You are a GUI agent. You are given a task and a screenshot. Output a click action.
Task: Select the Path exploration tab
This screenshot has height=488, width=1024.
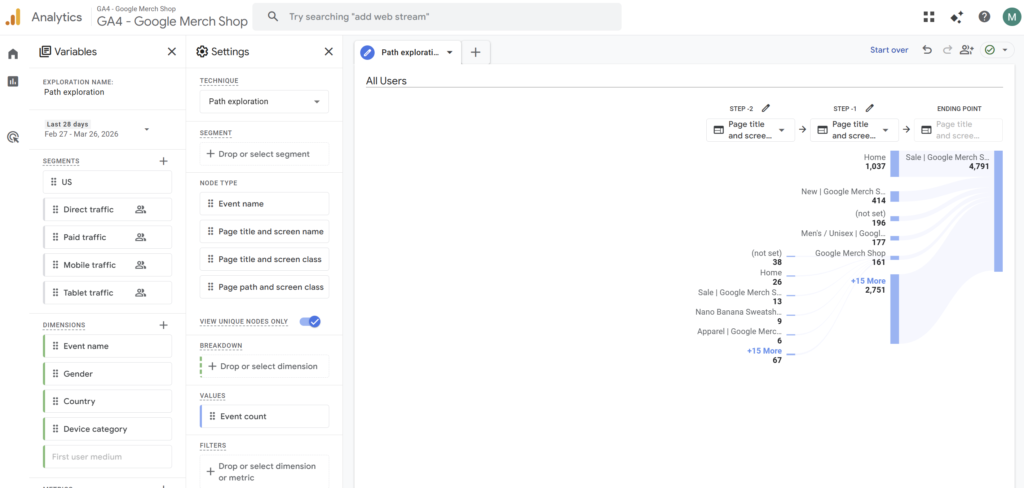(x=408, y=52)
